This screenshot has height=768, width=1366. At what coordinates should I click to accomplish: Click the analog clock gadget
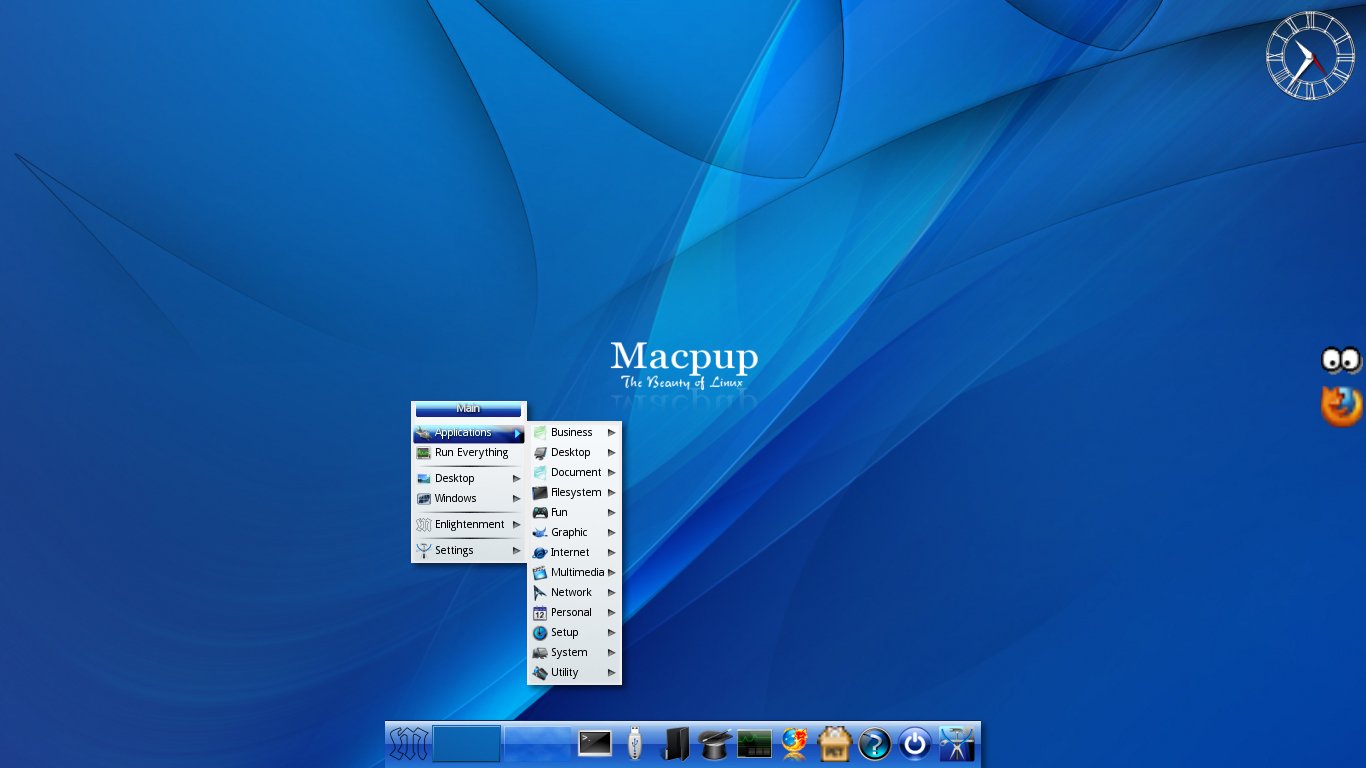(1309, 56)
